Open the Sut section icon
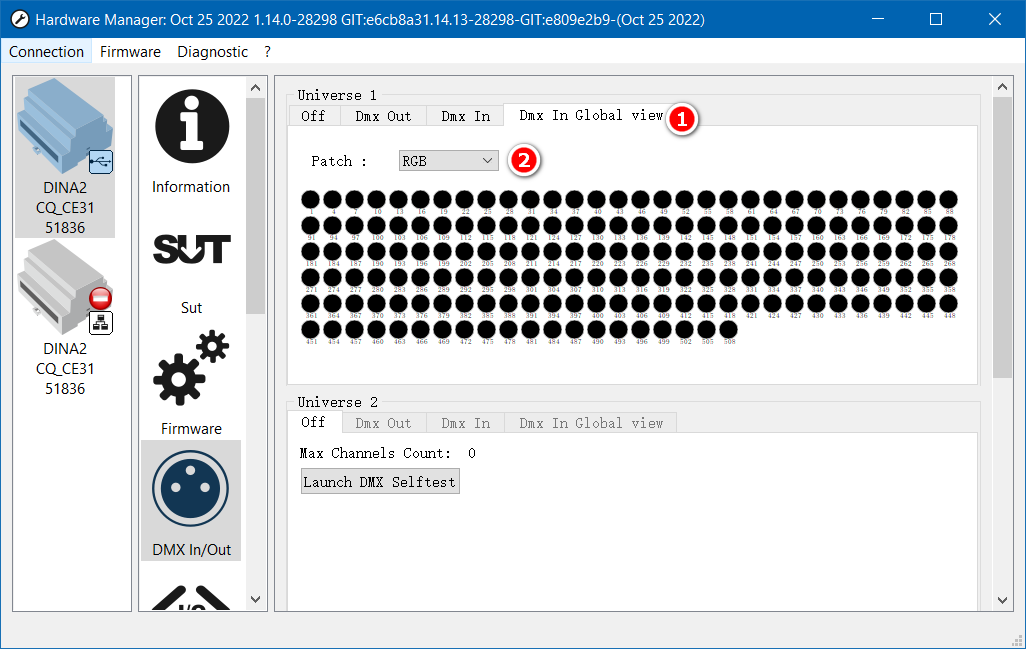Screen dimensions: 1026x649 click(191, 249)
